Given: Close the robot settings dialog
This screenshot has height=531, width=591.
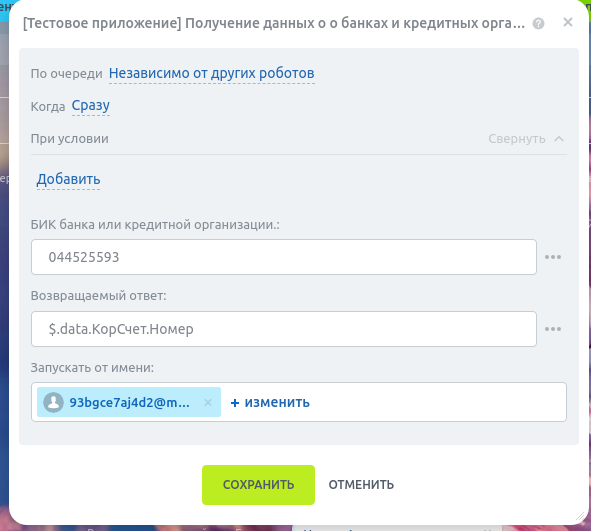Looking at the screenshot, I should 568,23.
